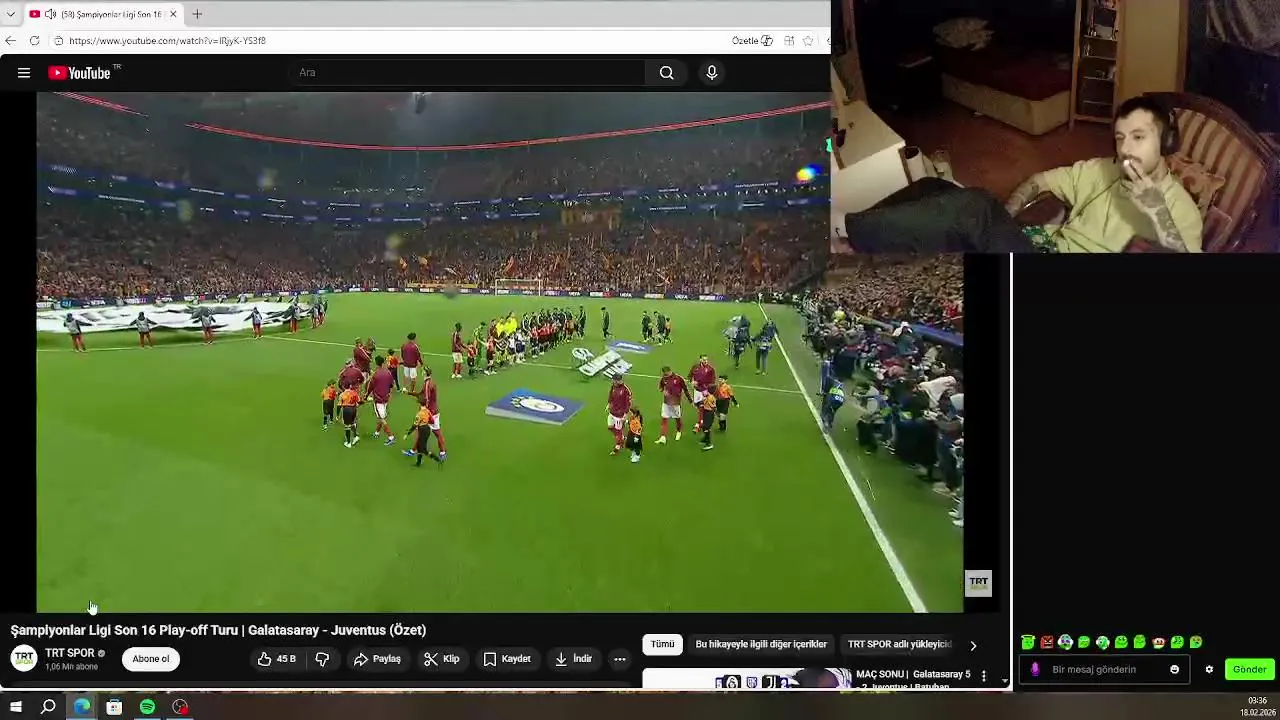
Task: Open Spotify from the taskbar
Action: tap(147, 707)
